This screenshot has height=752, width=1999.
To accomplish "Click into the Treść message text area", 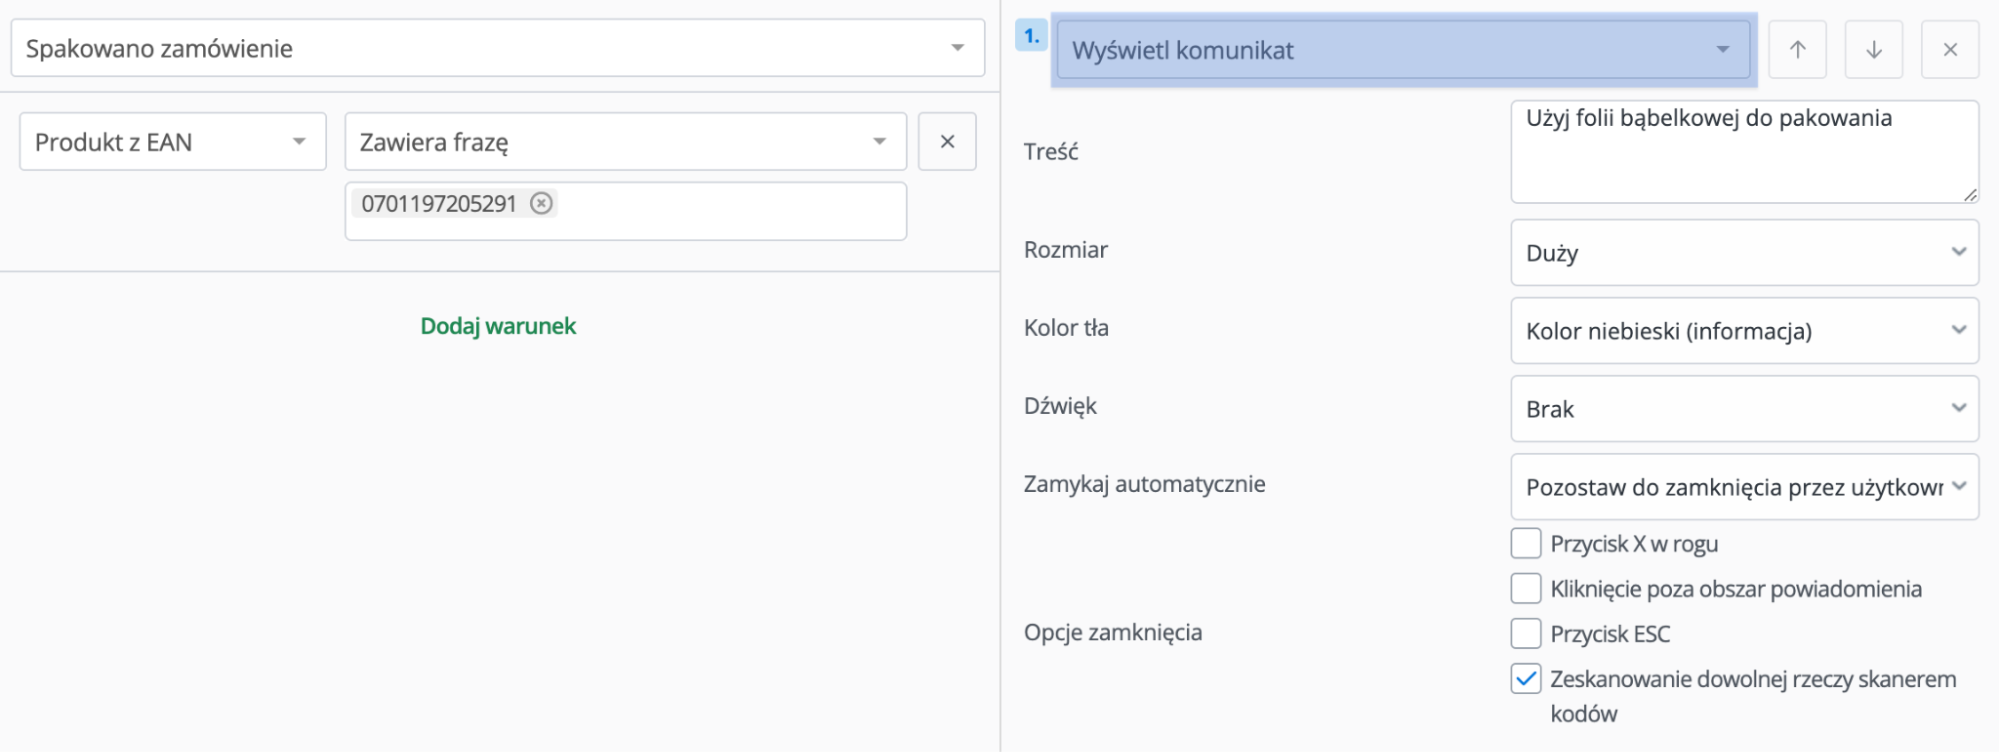I will 1742,155.
